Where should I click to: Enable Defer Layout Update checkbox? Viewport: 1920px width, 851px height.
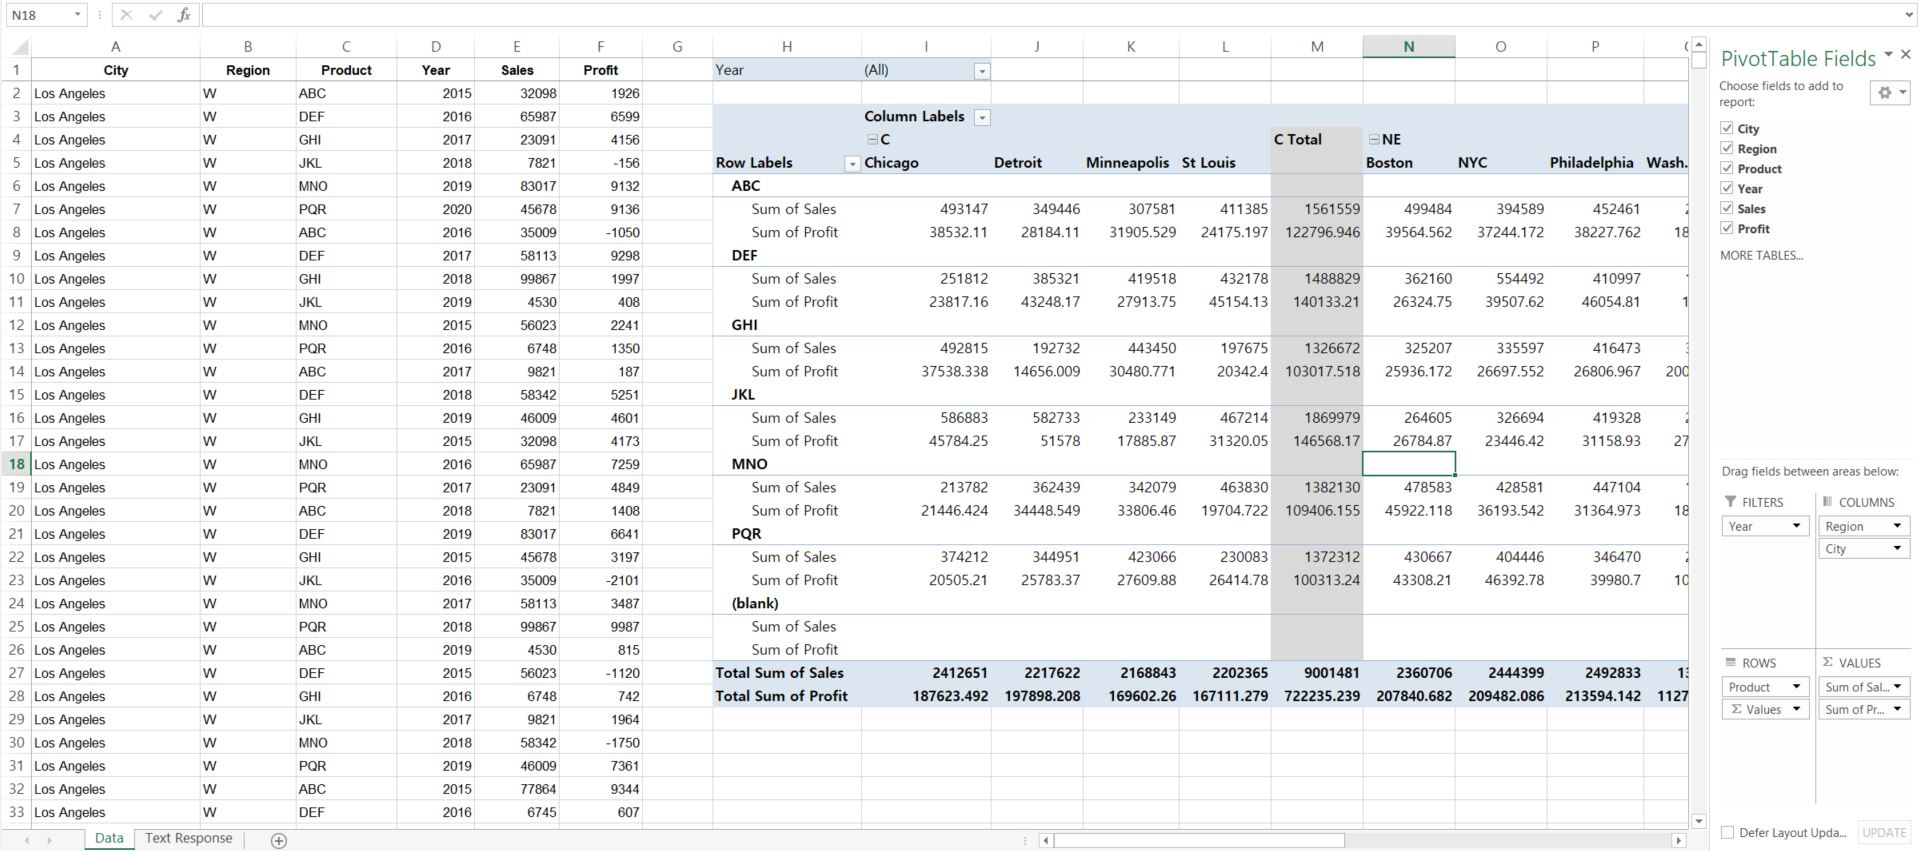[x=1727, y=832]
